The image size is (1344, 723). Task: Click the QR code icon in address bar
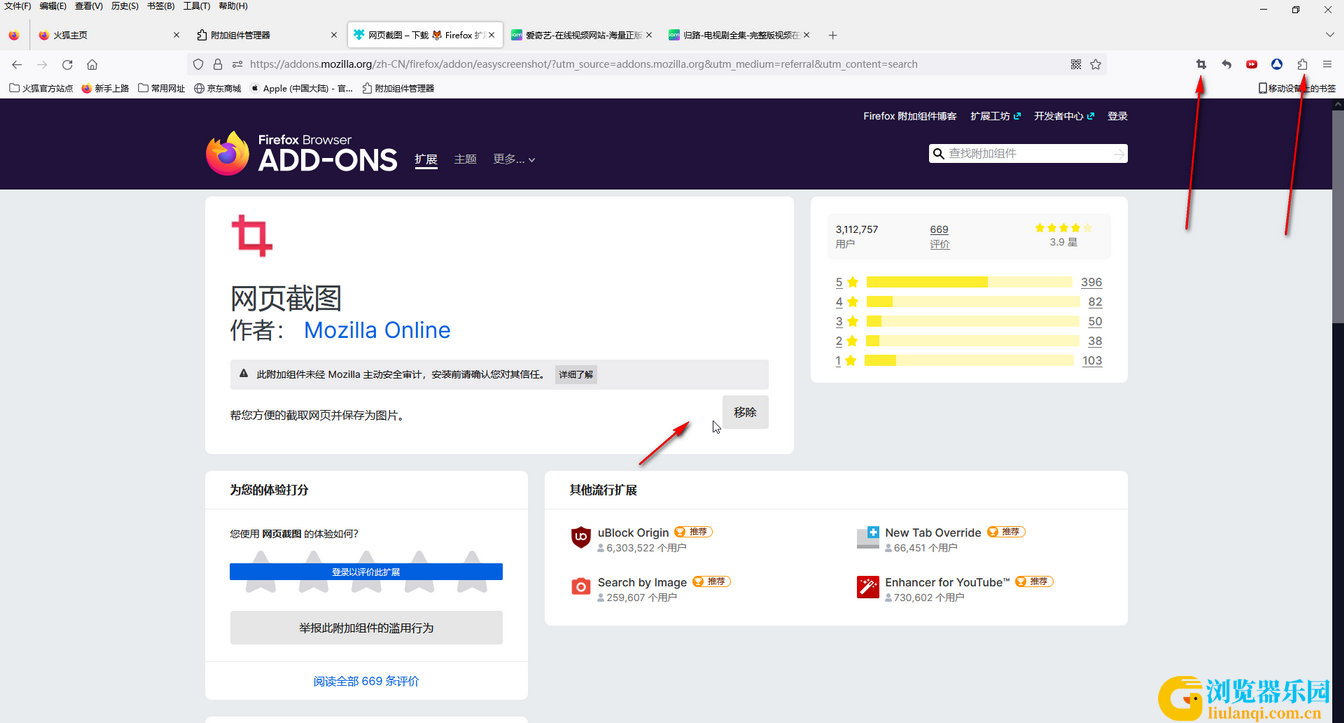pyautogui.click(x=1076, y=64)
